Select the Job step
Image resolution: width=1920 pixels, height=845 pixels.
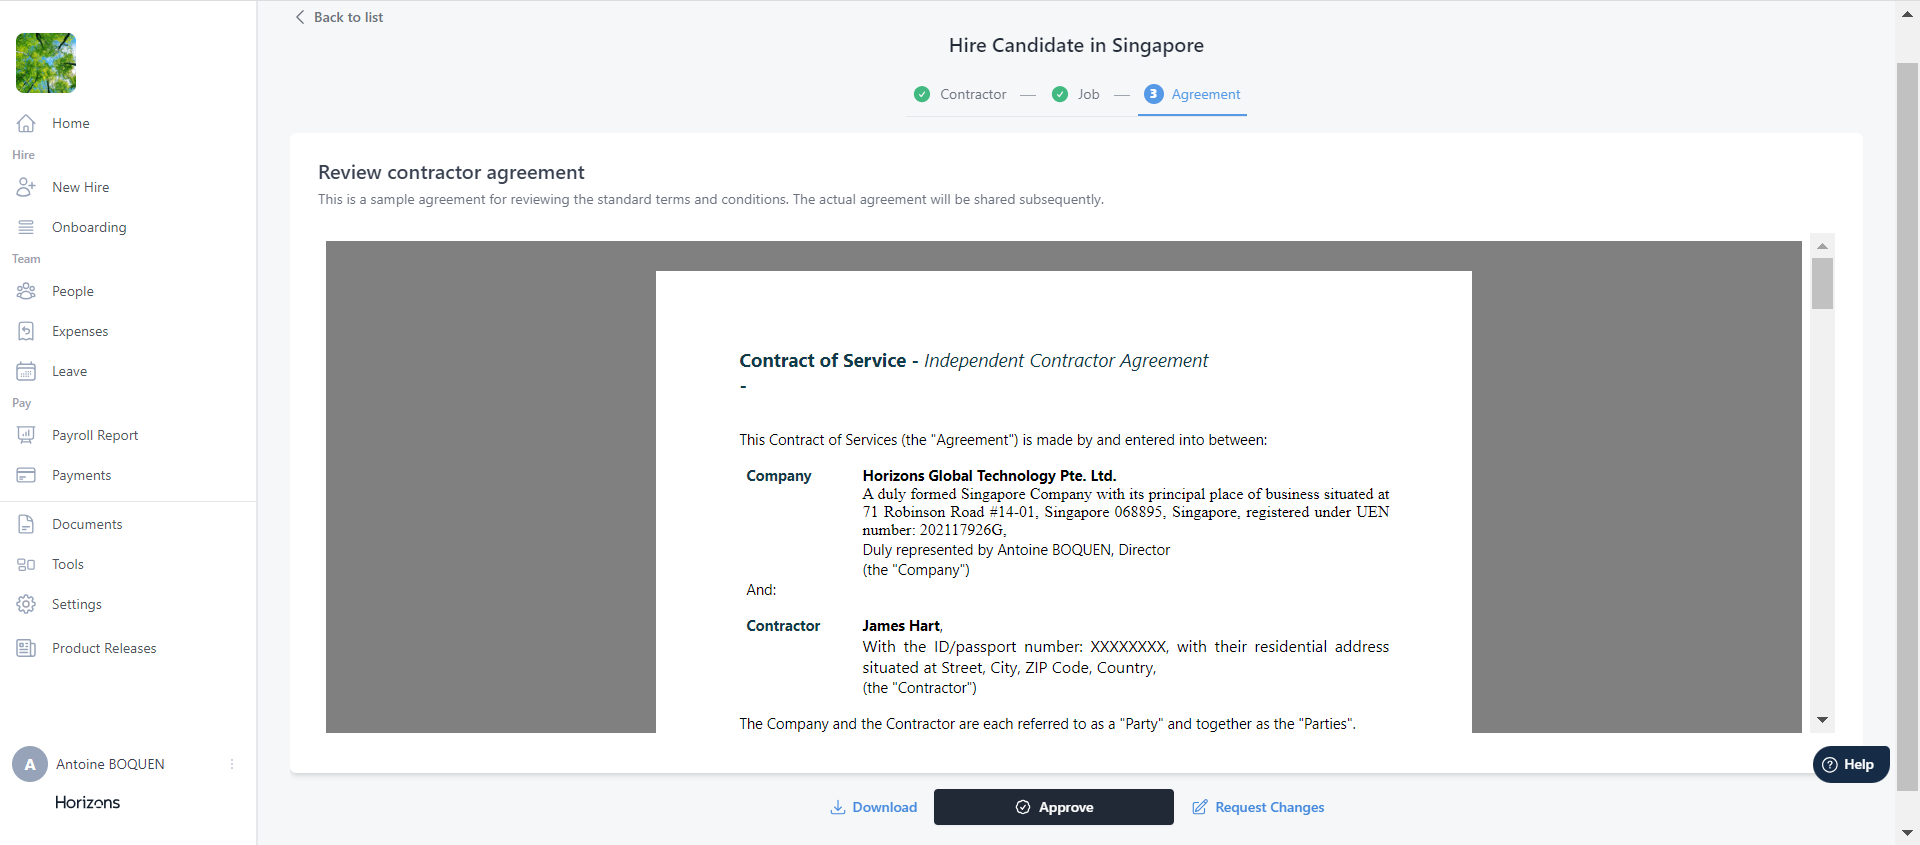(x=1076, y=94)
